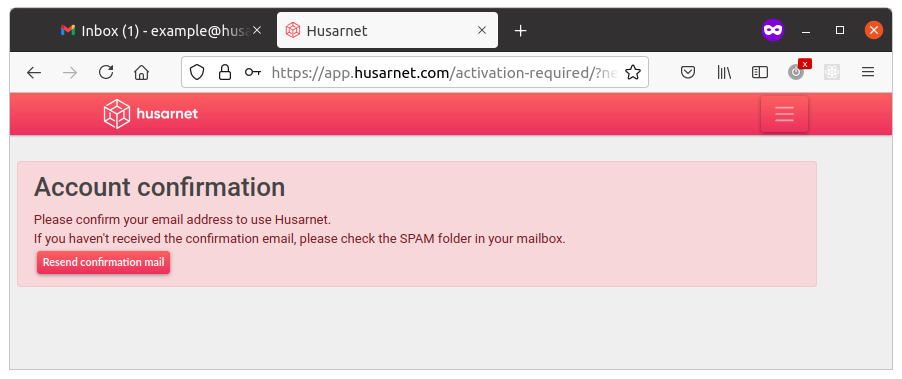
Task: Bookmark this page with the star
Action: pos(633,72)
